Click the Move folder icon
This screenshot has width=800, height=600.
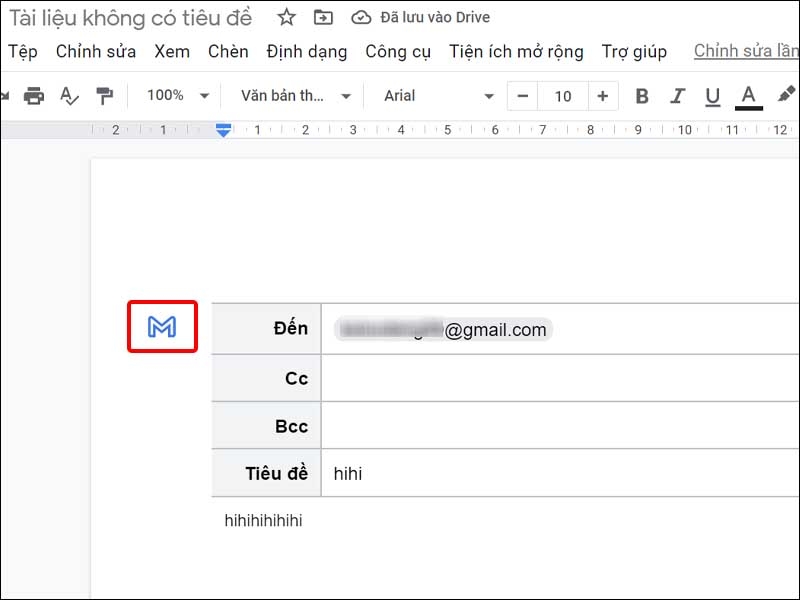coord(322,17)
